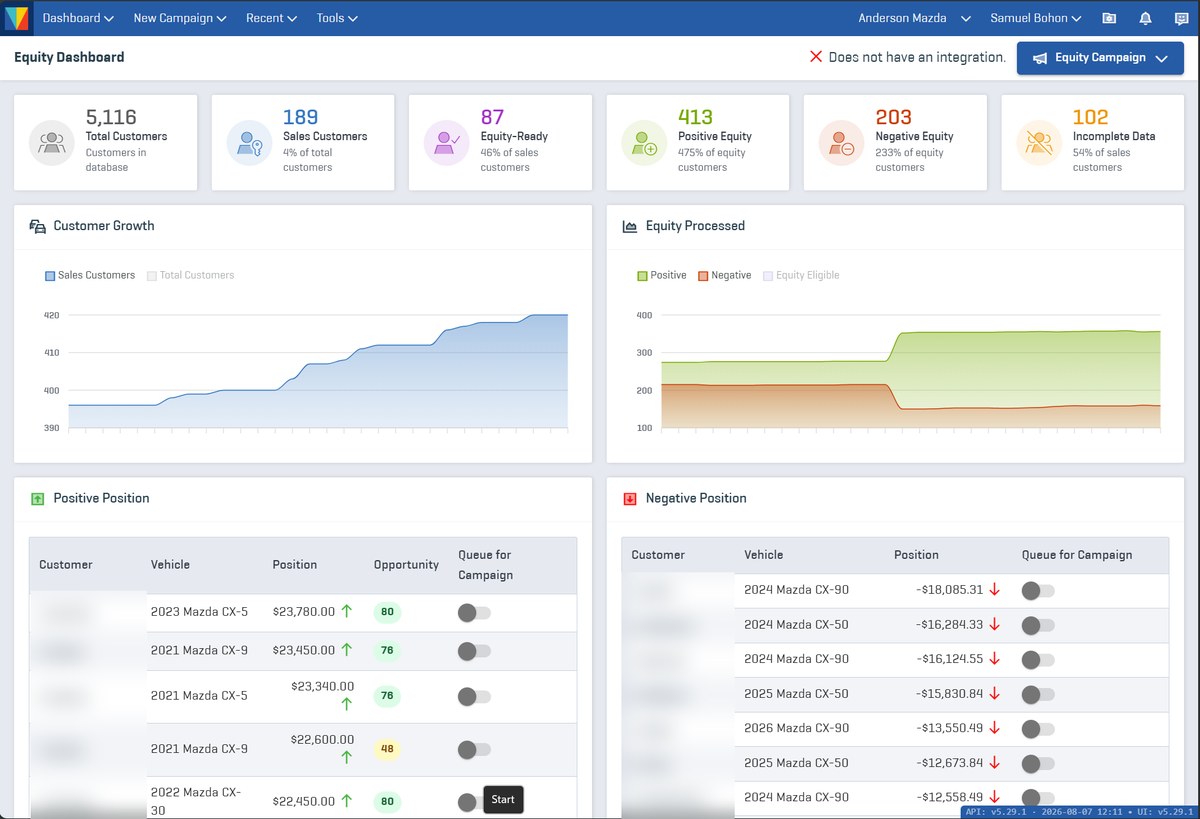Click the colorful app logo icon

[17, 18]
